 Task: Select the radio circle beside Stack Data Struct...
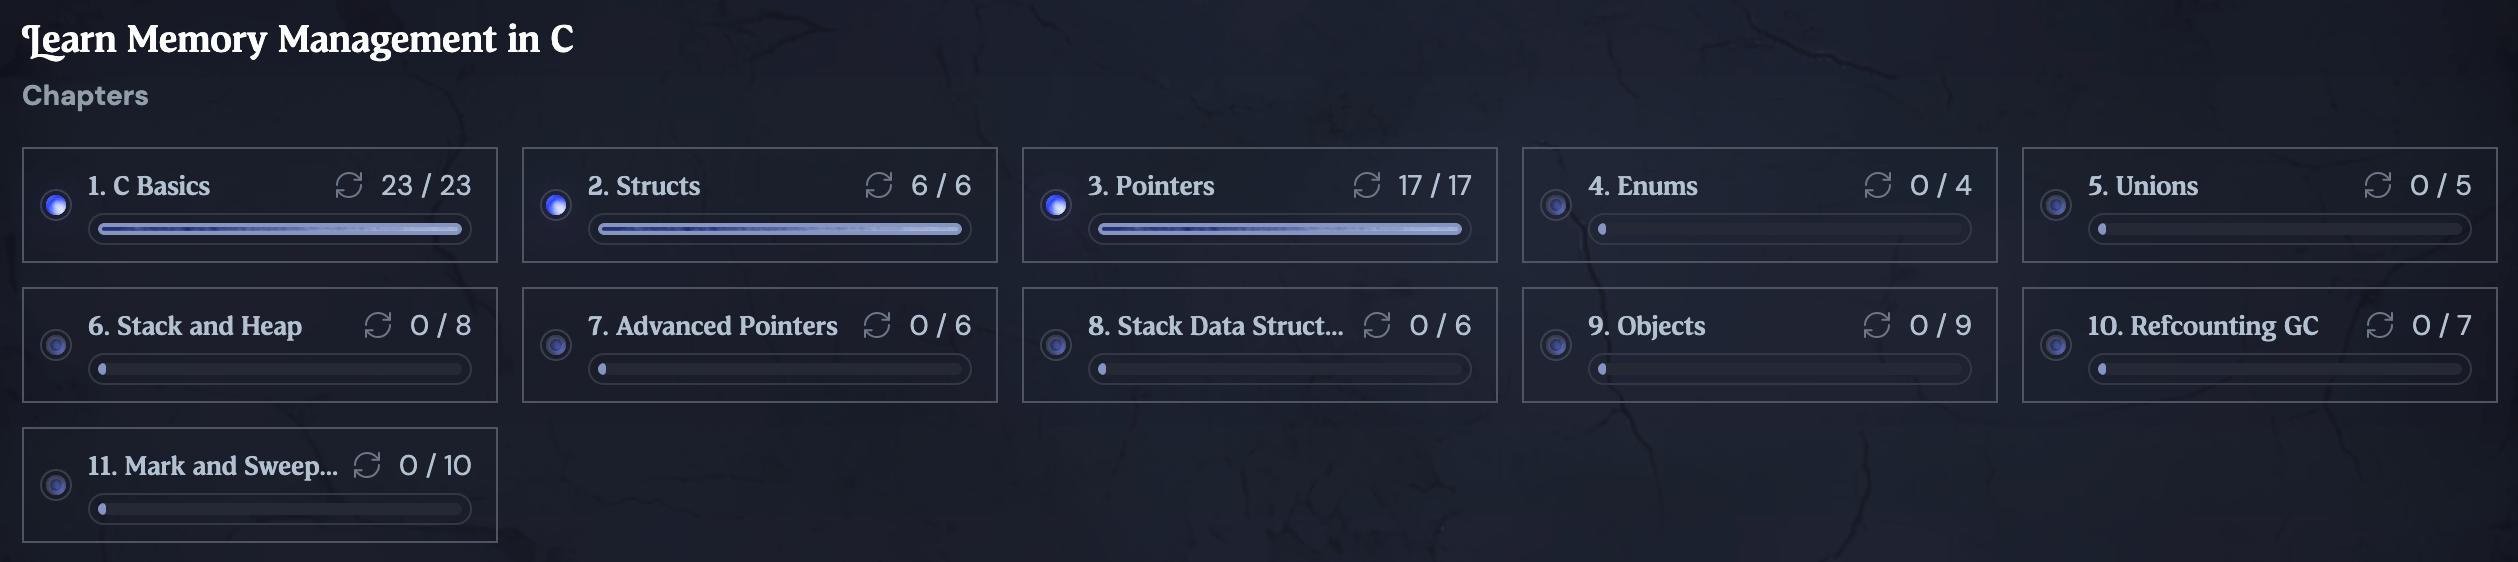1056,345
